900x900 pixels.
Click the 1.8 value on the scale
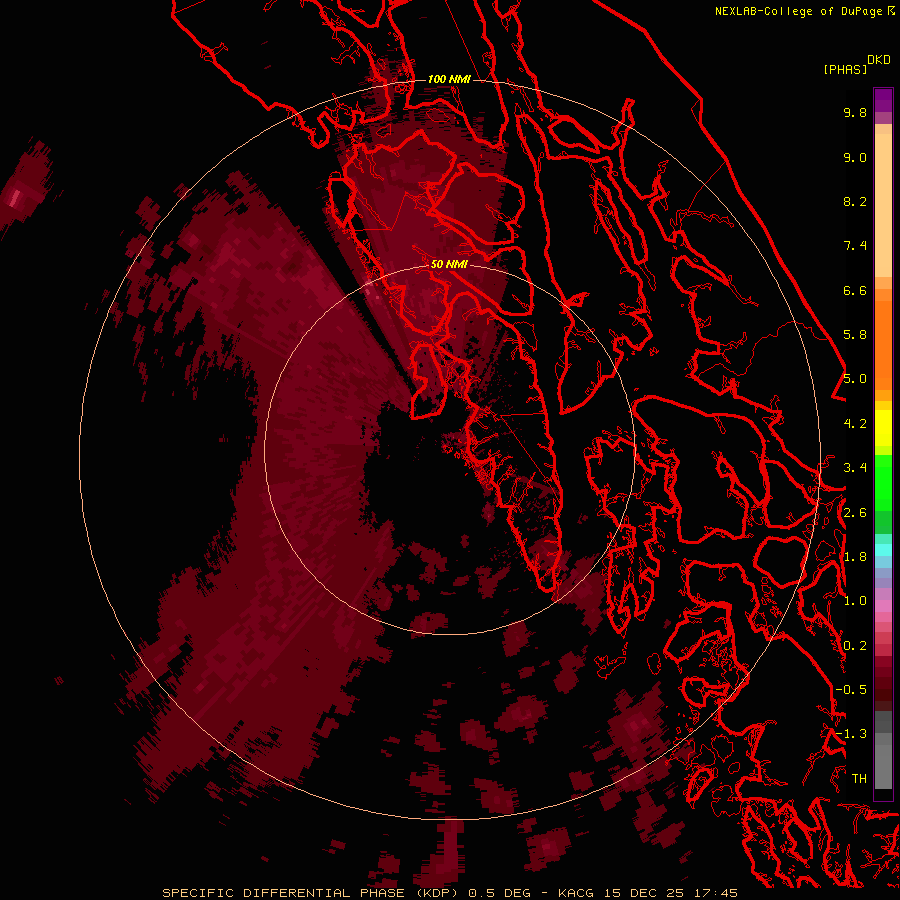pyautogui.click(x=855, y=557)
